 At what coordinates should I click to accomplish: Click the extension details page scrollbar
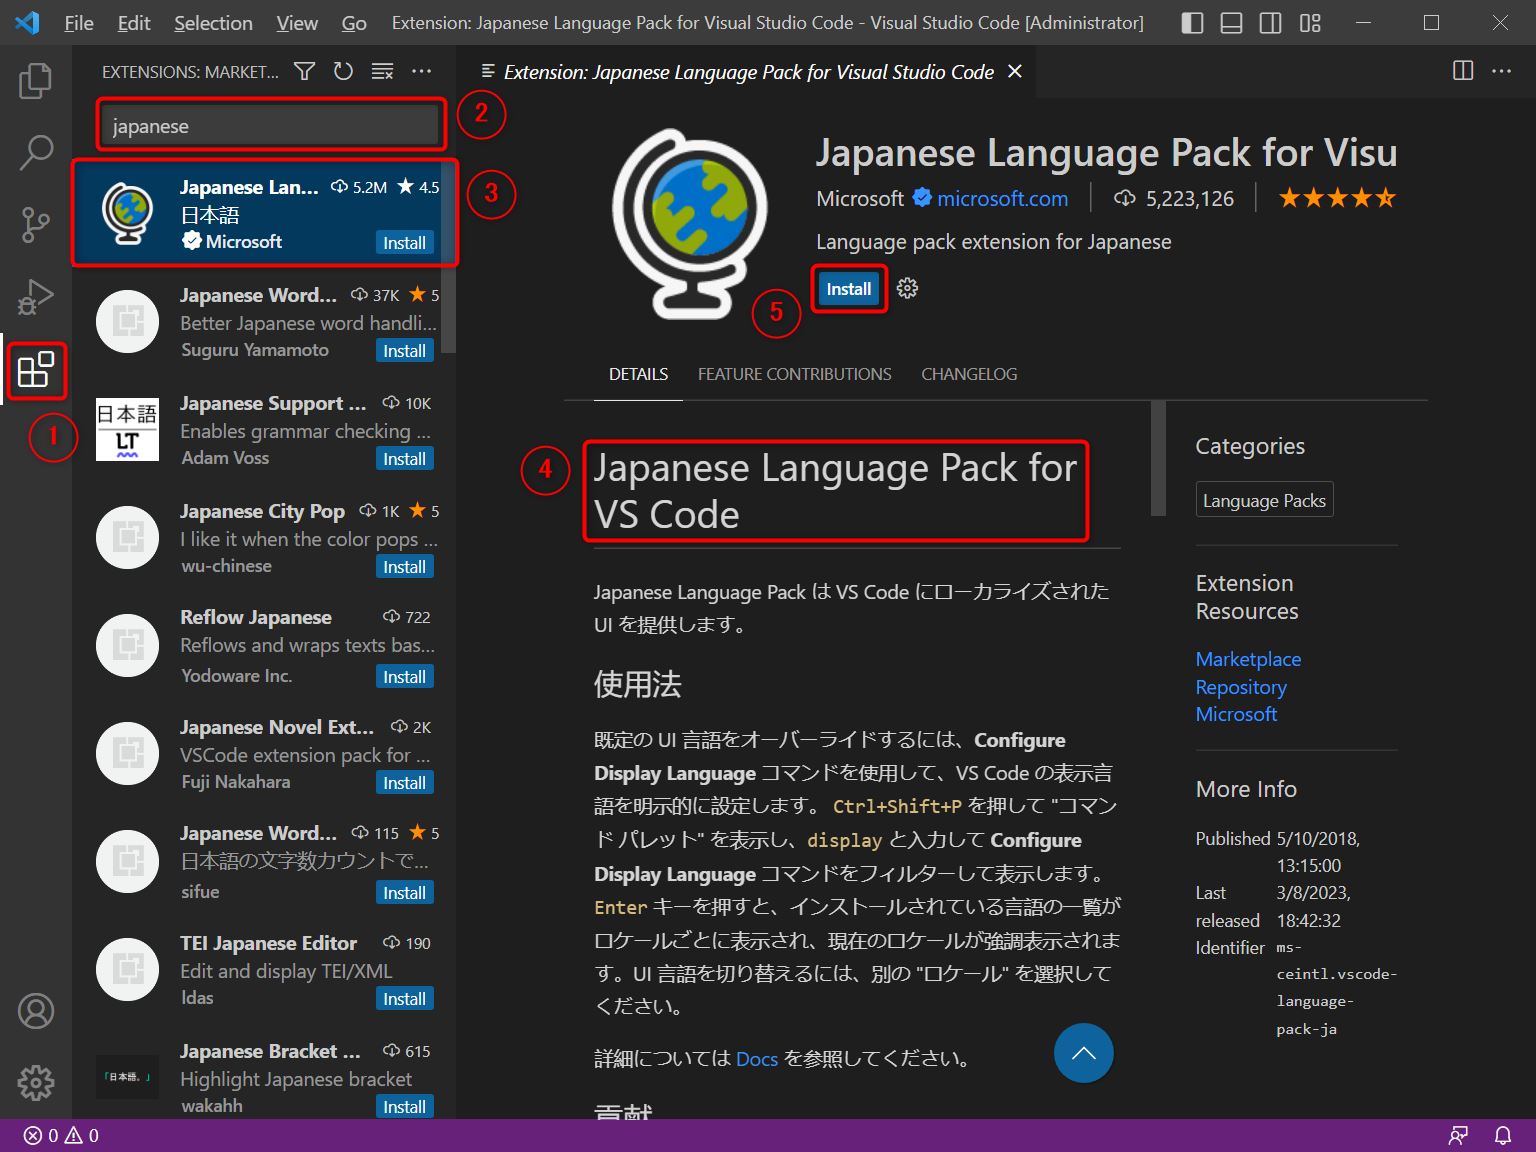tap(1158, 458)
